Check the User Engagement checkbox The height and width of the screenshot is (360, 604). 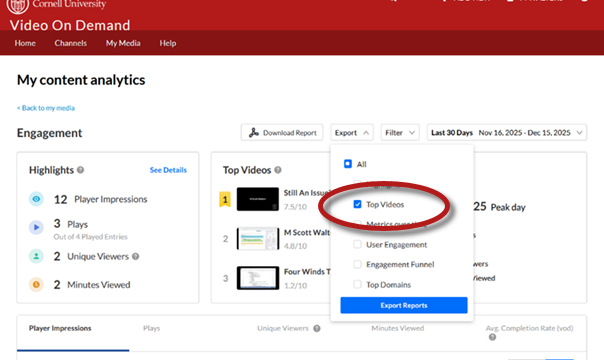pyautogui.click(x=357, y=244)
